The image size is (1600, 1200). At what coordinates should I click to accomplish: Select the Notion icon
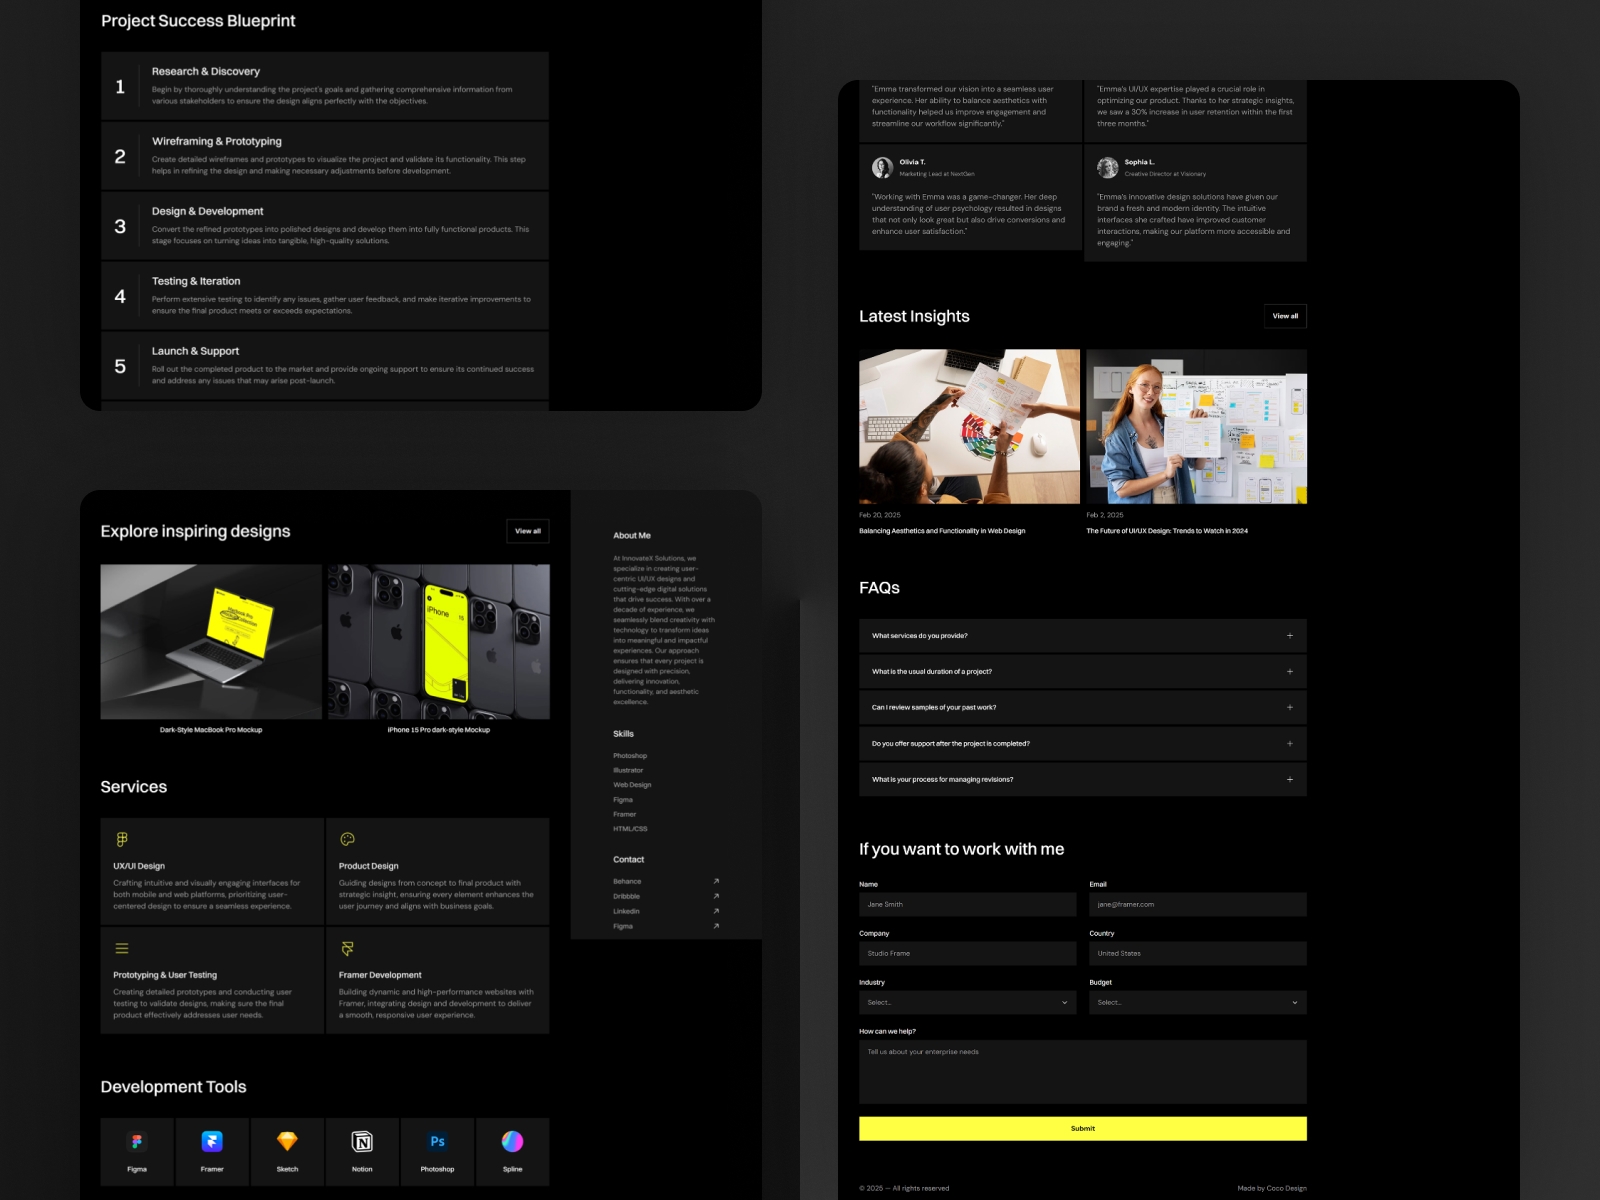pos(362,1140)
